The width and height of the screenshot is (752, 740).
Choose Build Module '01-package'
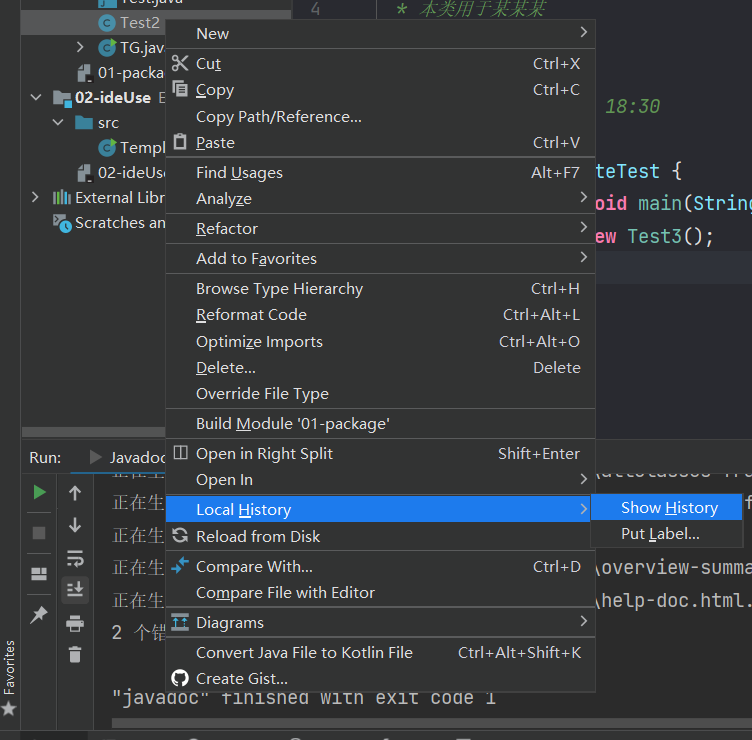click(x=380, y=423)
